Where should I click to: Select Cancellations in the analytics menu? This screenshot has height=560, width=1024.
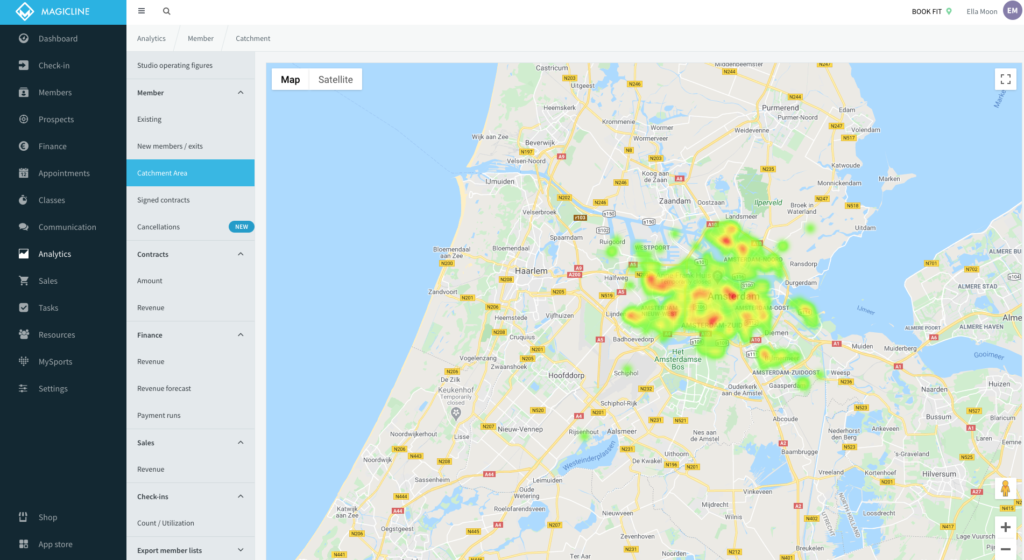click(159, 227)
